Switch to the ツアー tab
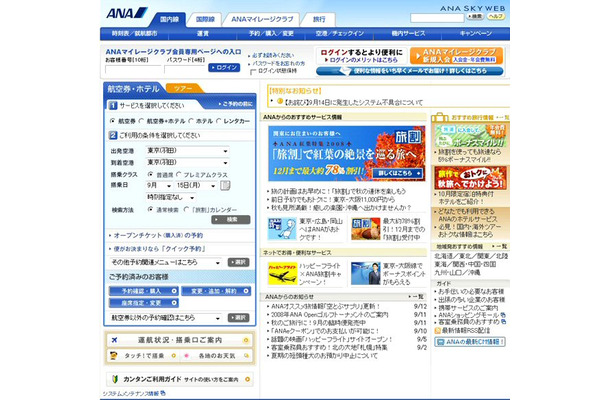The width and height of the screenshot is (610, 400). point(183,88)
